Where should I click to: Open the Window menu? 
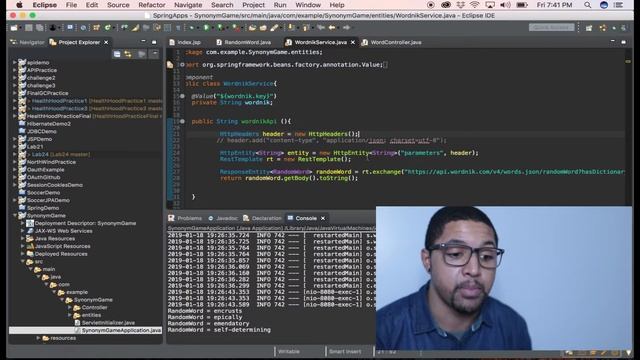[x=308, y=5]
